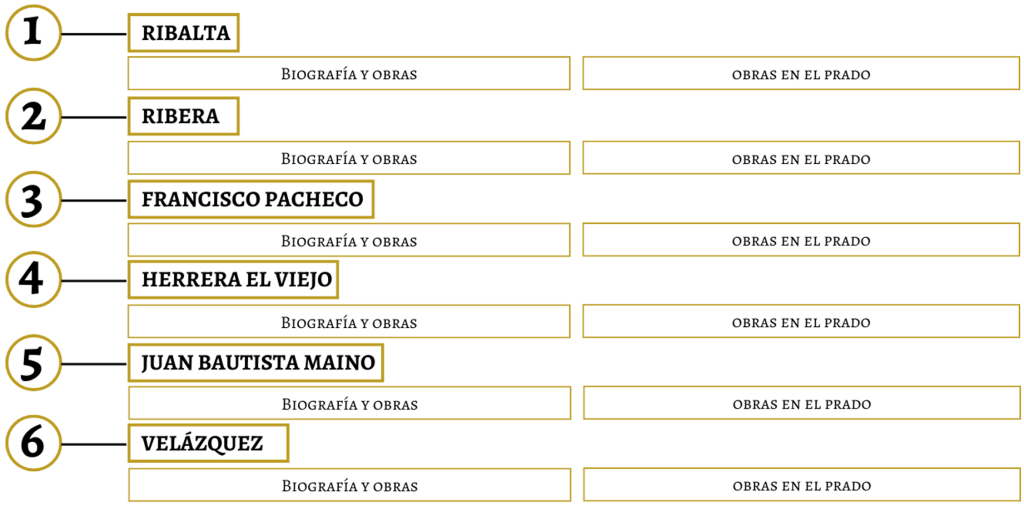Image resolution: width=1024 pixels, height=506 pixels.
Task: Click the number 4 circle icon
Action: pyautogui.click(x=33, y=280)
